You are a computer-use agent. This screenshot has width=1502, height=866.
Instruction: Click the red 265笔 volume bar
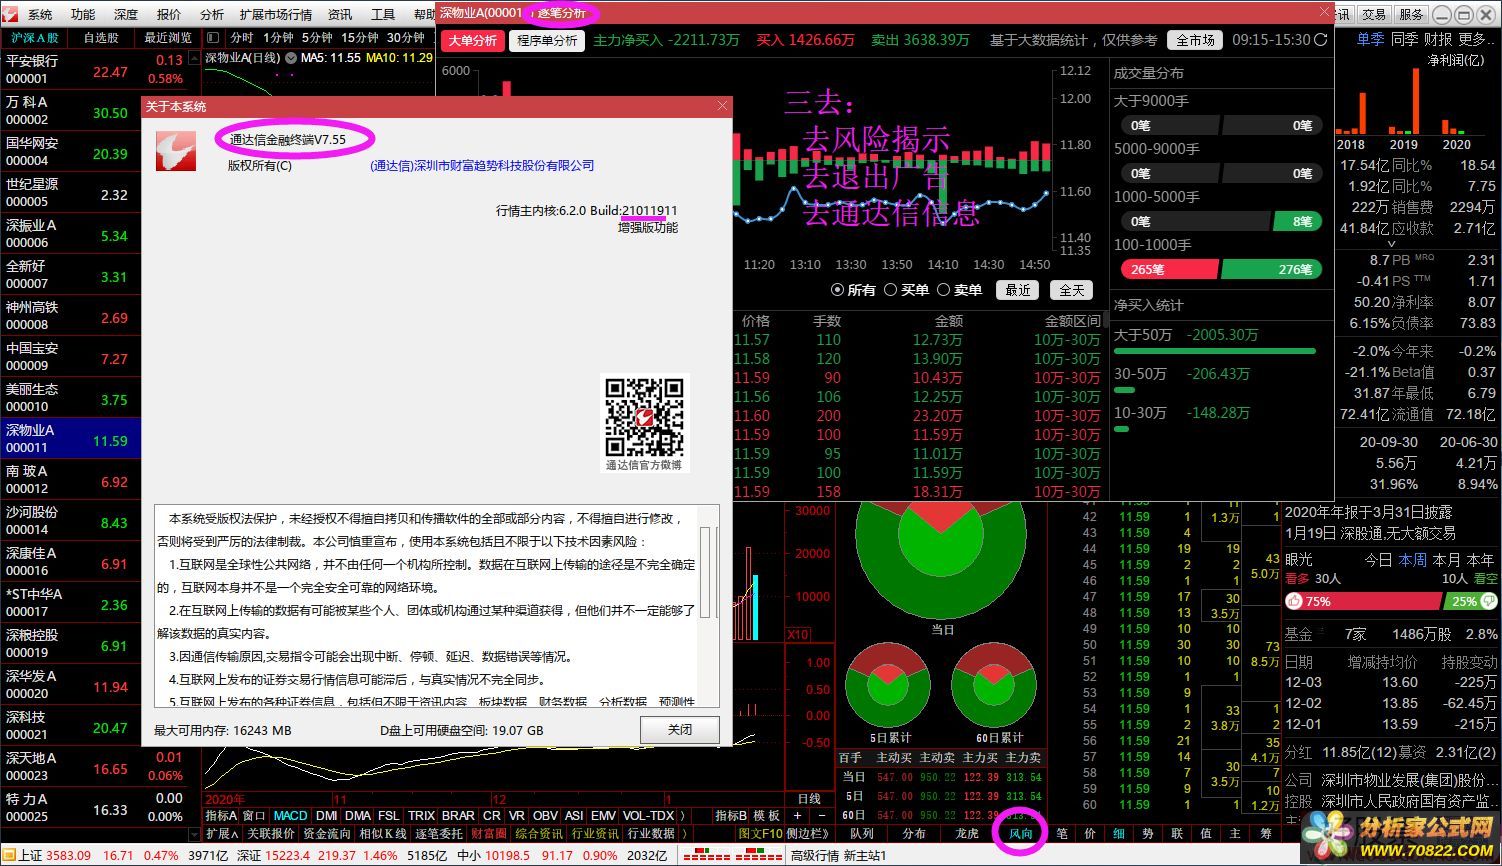click(x=1170, y=269)
